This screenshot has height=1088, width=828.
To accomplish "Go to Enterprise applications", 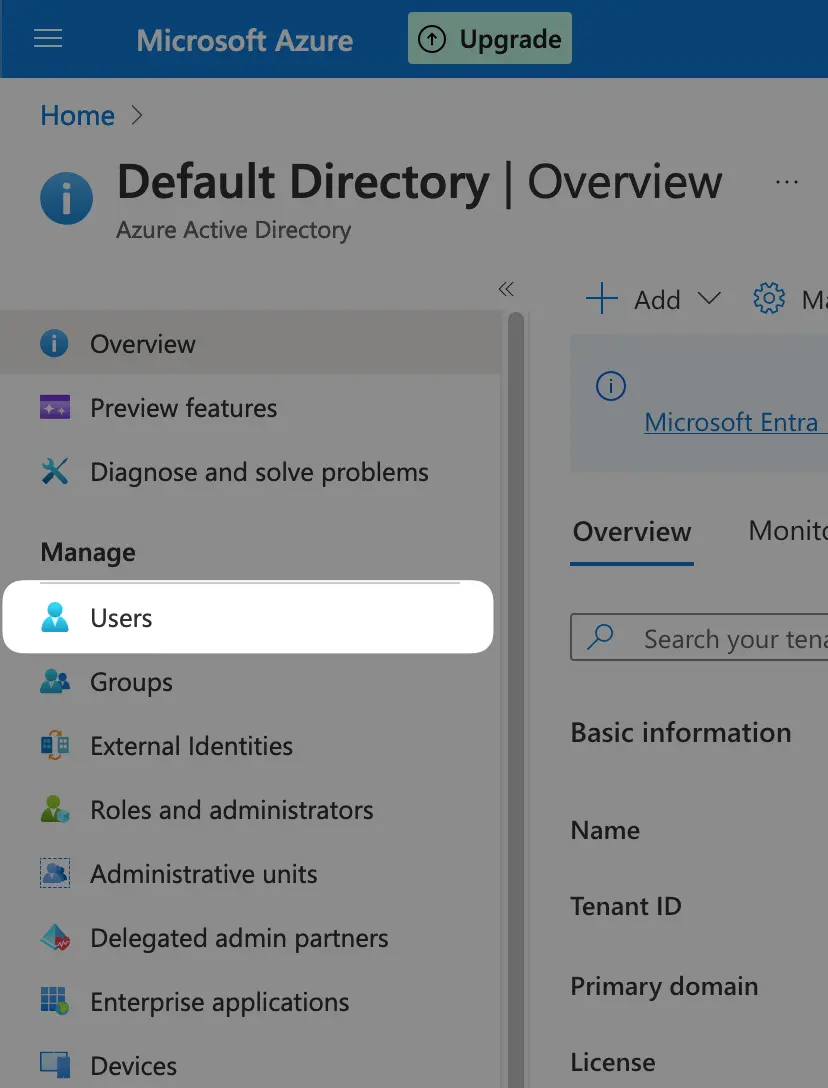I will tap(219, 1001).
